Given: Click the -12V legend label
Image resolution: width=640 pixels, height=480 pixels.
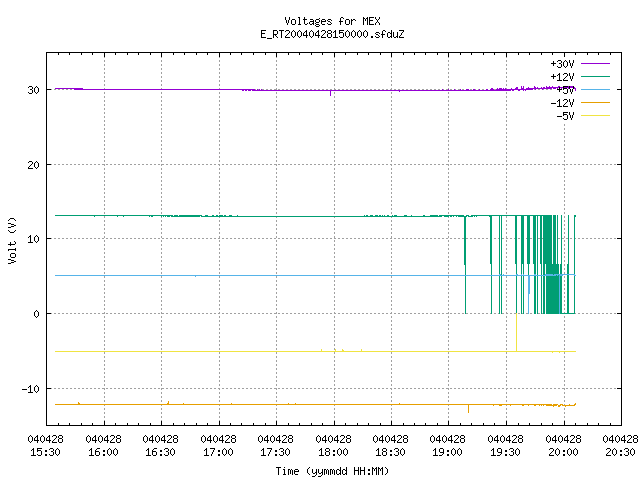Looking at the screenshot, I should click(562, 103).
